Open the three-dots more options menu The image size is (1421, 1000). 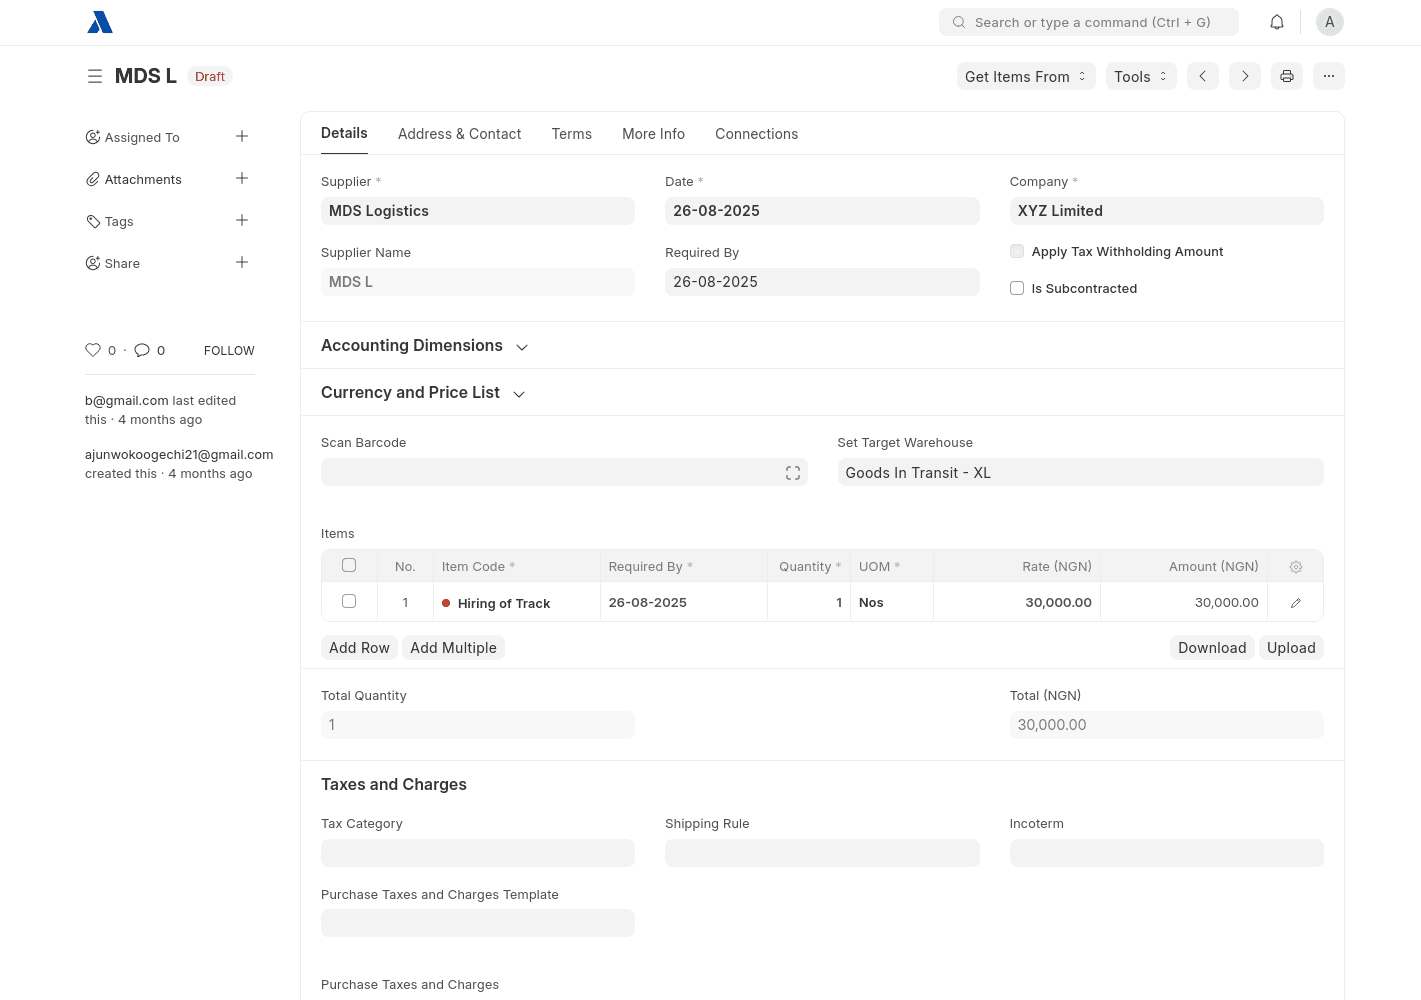1329,76
